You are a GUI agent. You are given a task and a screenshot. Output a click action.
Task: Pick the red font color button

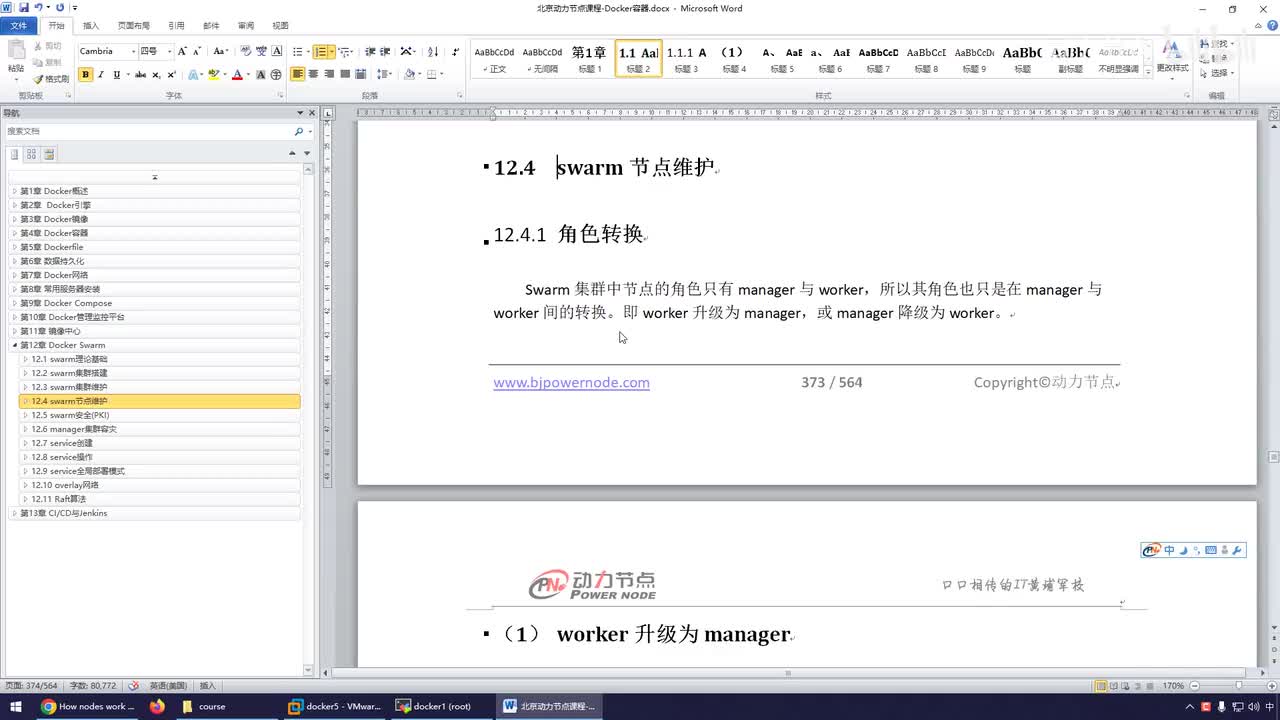[x=237, y=75]
